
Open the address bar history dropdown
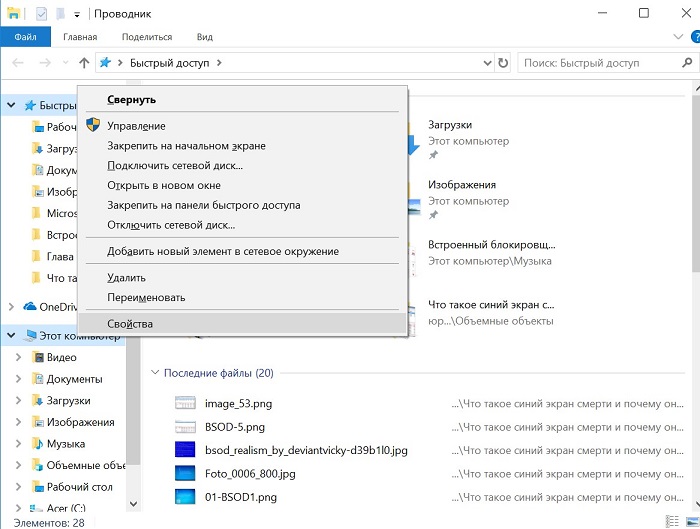click(488, 63)
